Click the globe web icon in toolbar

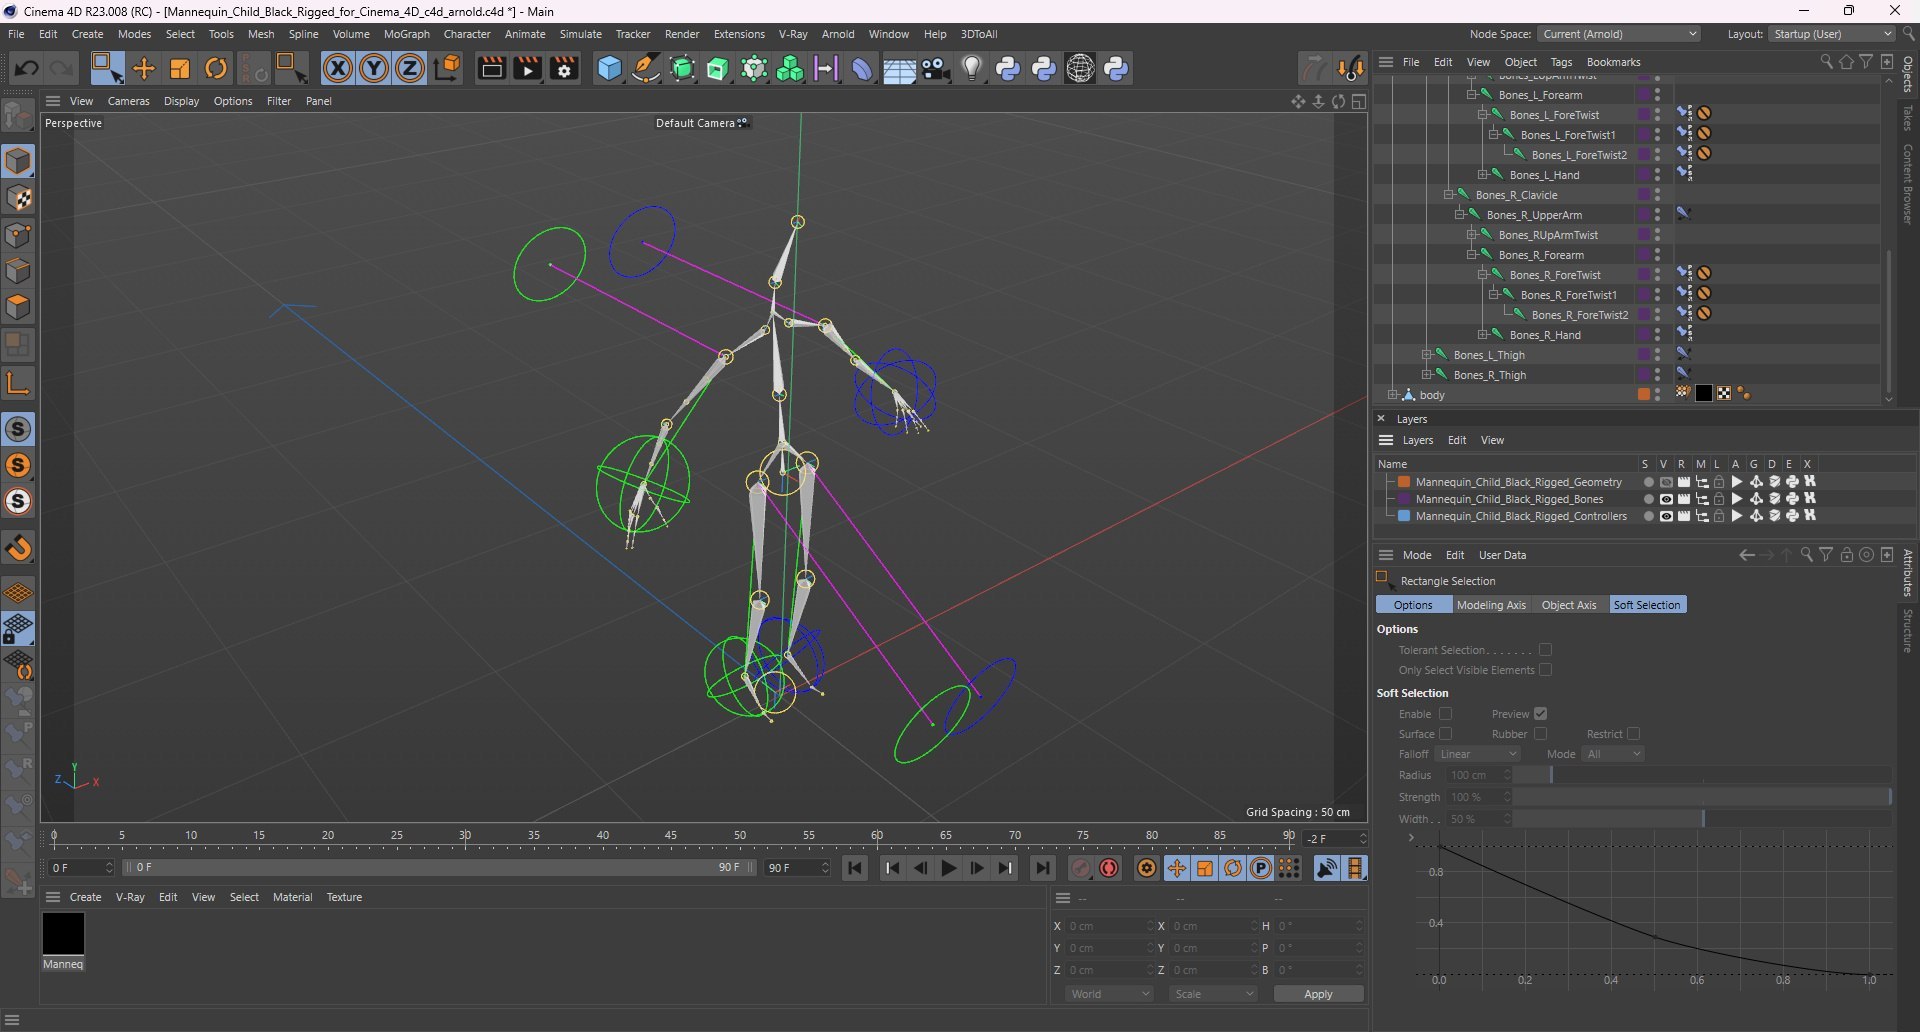click(x=1080, y=68)
